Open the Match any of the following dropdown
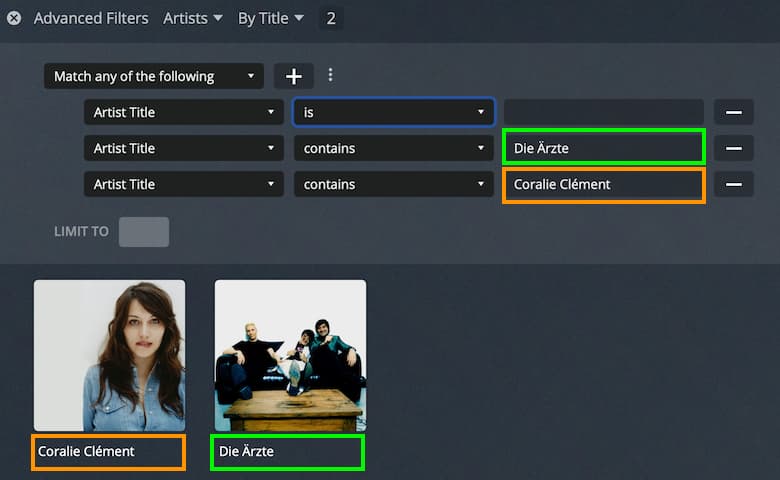The height and width of the screenshot is (480, 780). click(154, 76)
